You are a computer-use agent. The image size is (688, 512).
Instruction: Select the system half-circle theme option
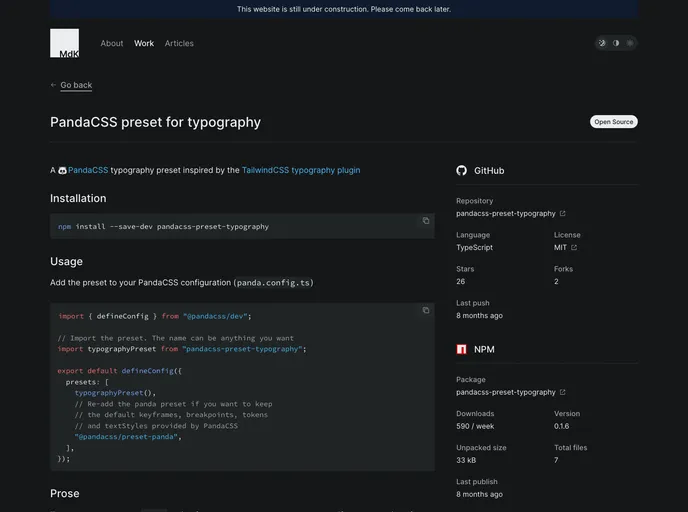pos(616,43)
